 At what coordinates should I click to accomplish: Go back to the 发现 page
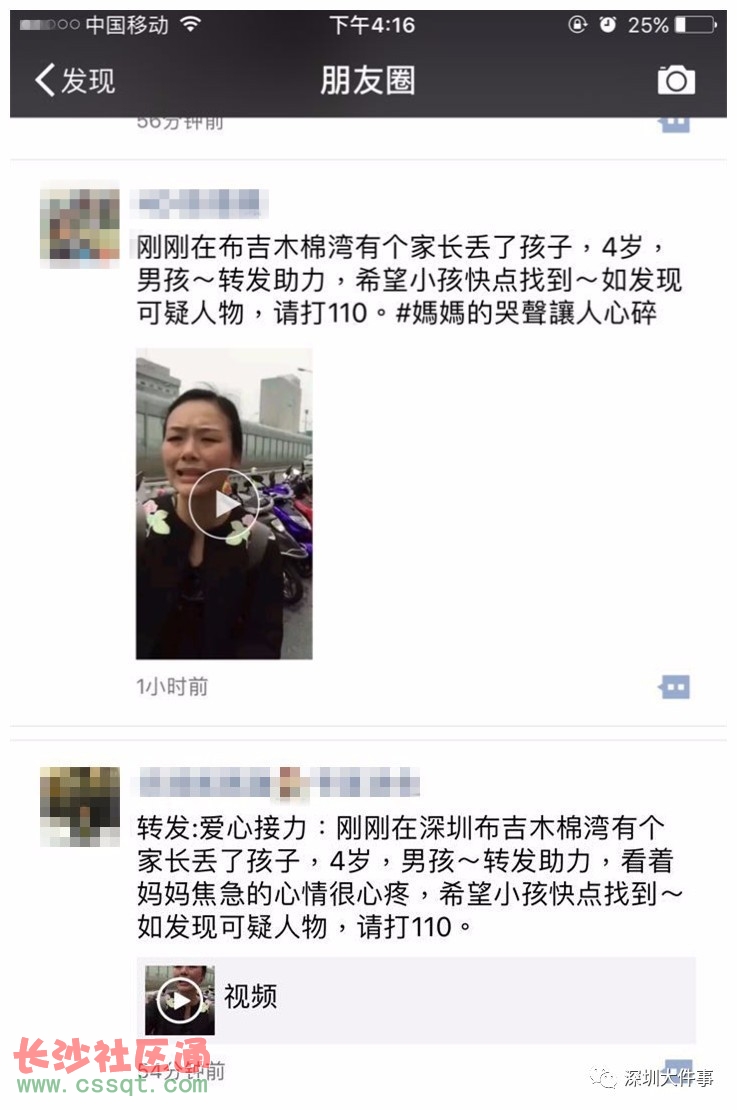75,80
